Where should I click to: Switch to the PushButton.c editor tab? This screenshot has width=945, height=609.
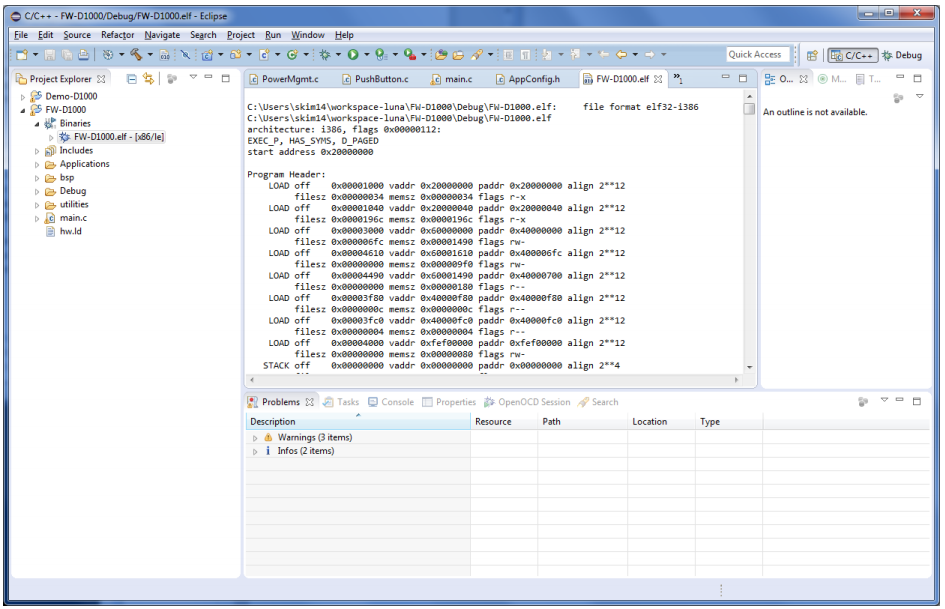coord(375,79)
